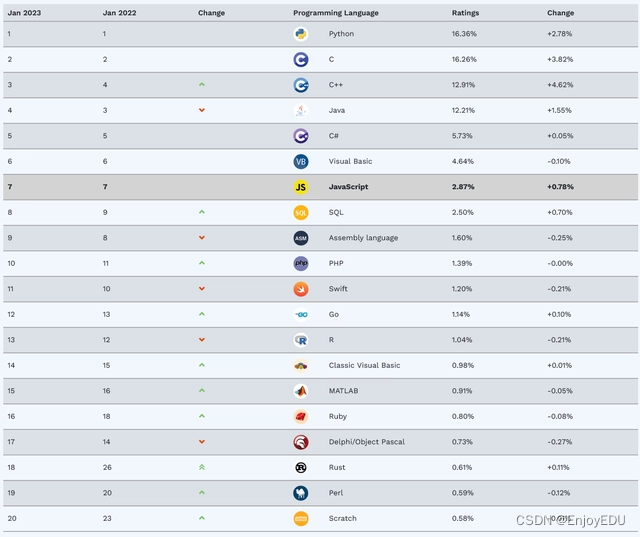Click the double up arrow in Rust row

tap(202, 467)
